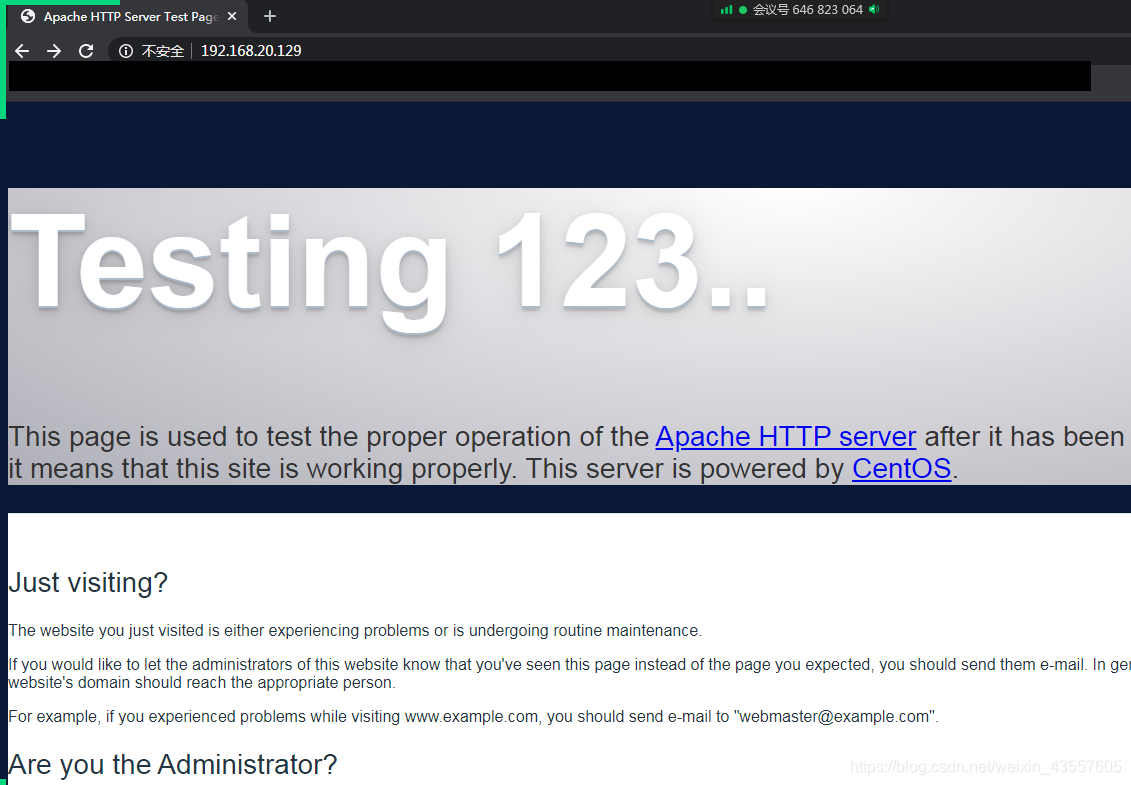Click the meeting speaker icon
This screenshot has width=1131, height=785.
(x=874, y=9)
